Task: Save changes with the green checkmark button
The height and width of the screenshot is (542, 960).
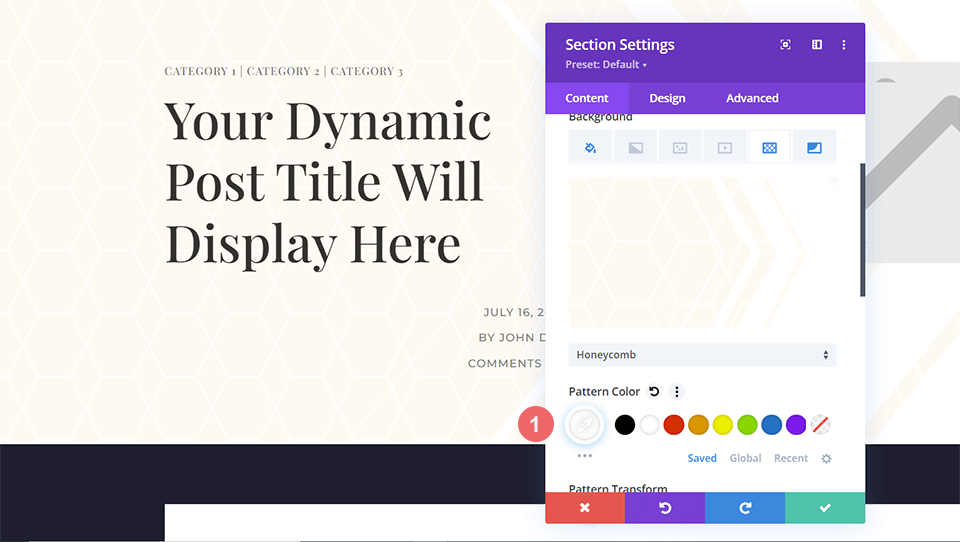Action: (x=825, y=508)
